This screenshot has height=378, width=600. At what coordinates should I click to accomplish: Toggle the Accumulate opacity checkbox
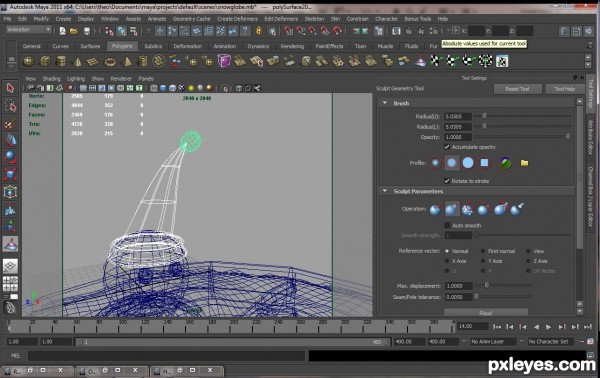tap(447, 147)
